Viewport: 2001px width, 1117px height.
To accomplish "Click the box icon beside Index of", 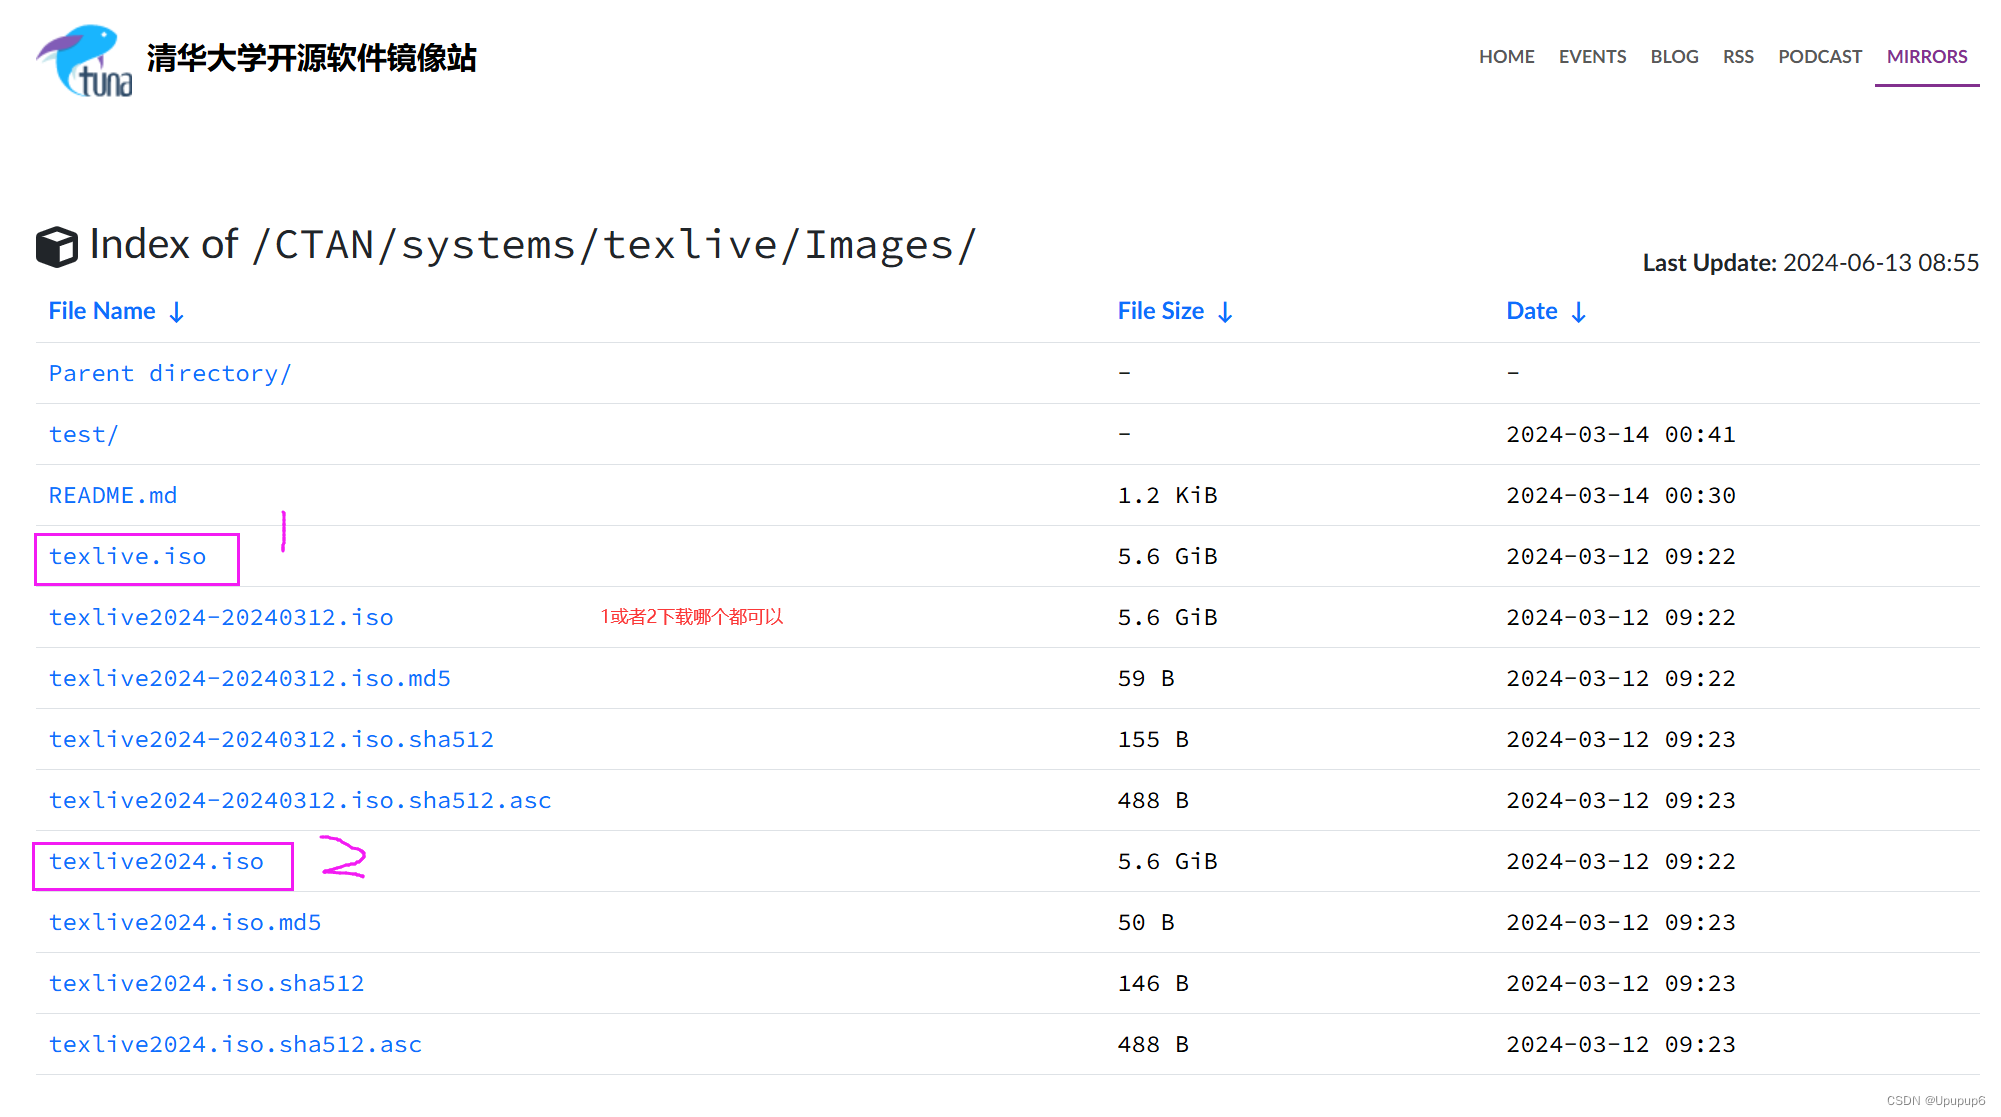I will (x=57, y=246).
